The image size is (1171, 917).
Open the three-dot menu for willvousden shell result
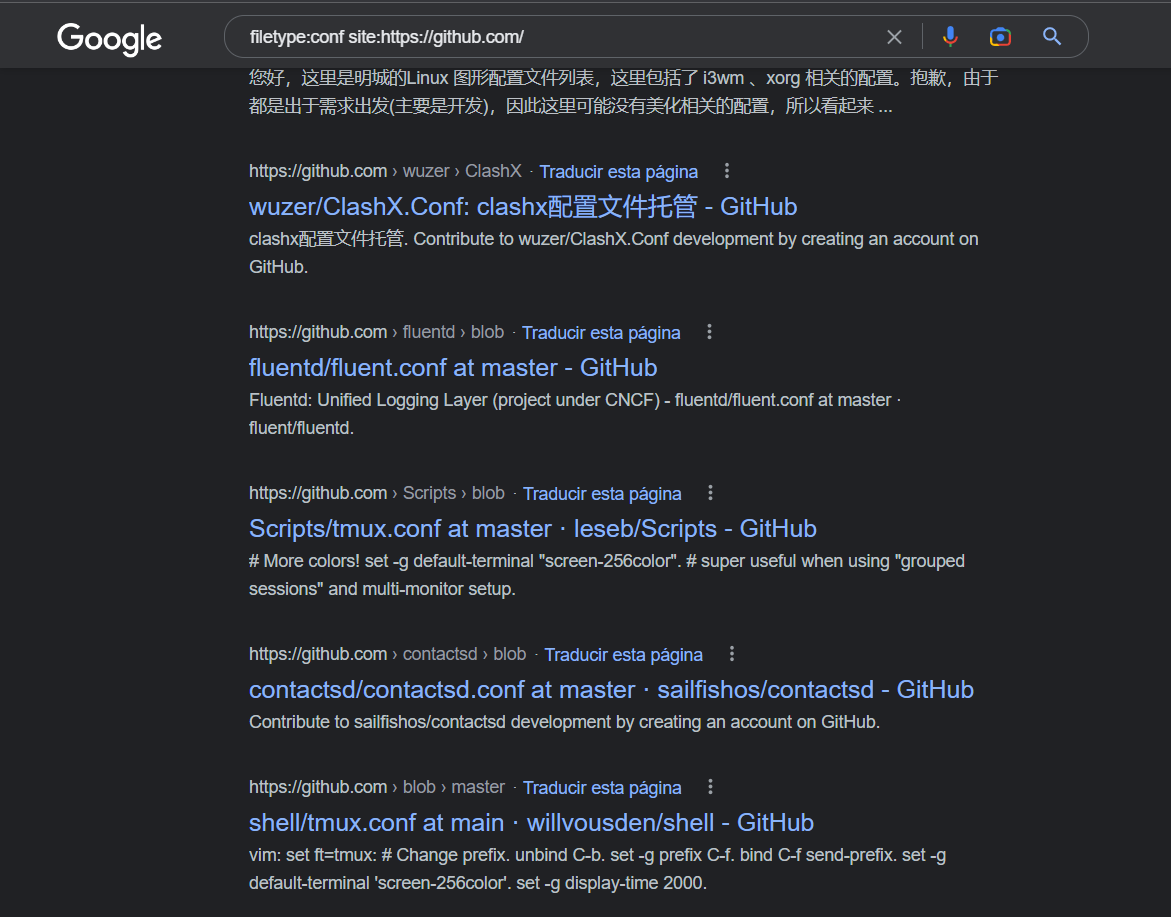pyautogui.click(x=710, y=787)
